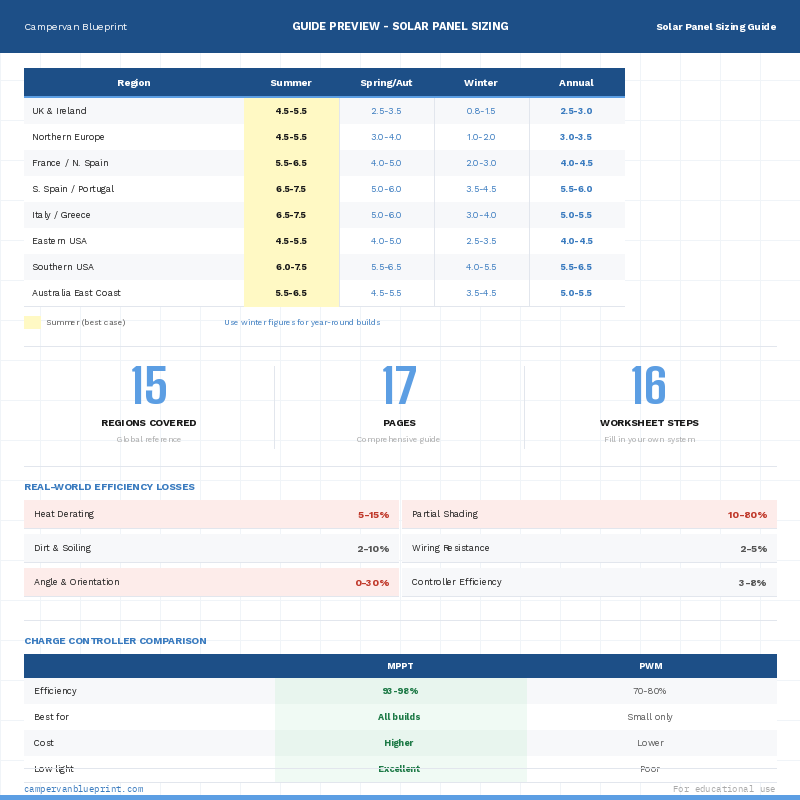Select the Annual column header
Image resolution: width=800 pixels, height=800 pixels.
[576, 83]
